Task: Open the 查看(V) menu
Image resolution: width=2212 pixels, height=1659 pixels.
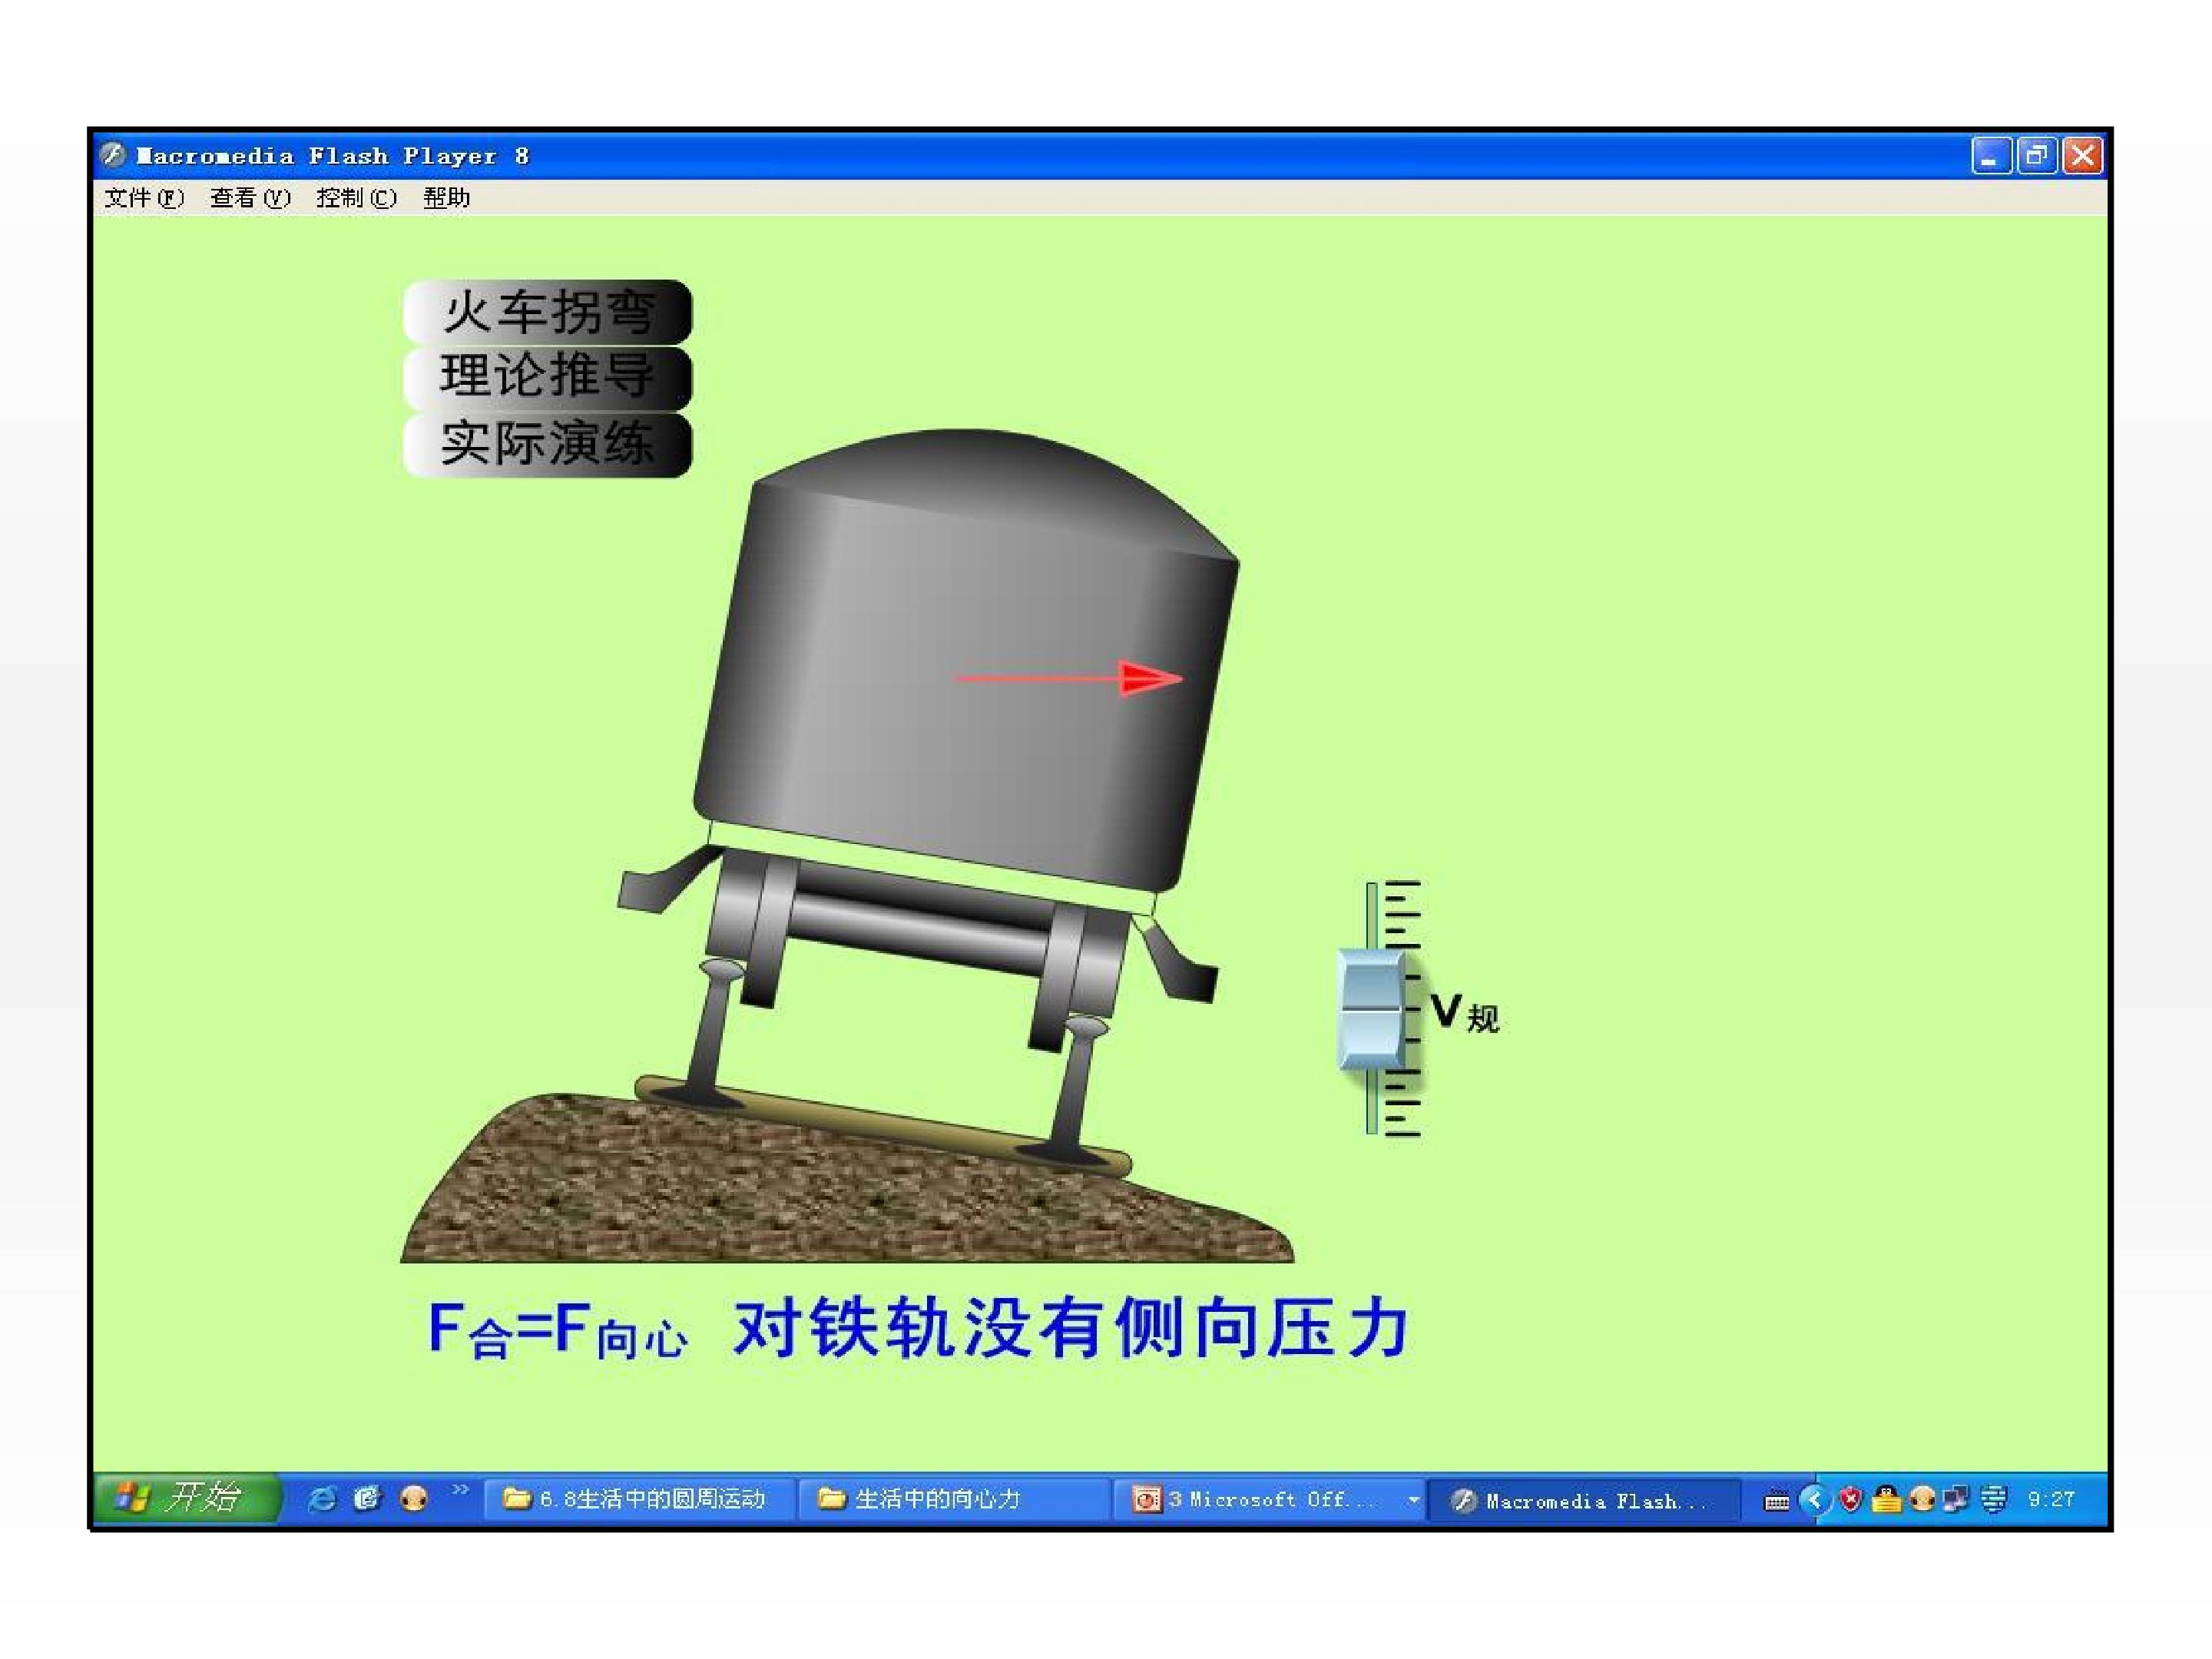Action: (x=250, y=198)
